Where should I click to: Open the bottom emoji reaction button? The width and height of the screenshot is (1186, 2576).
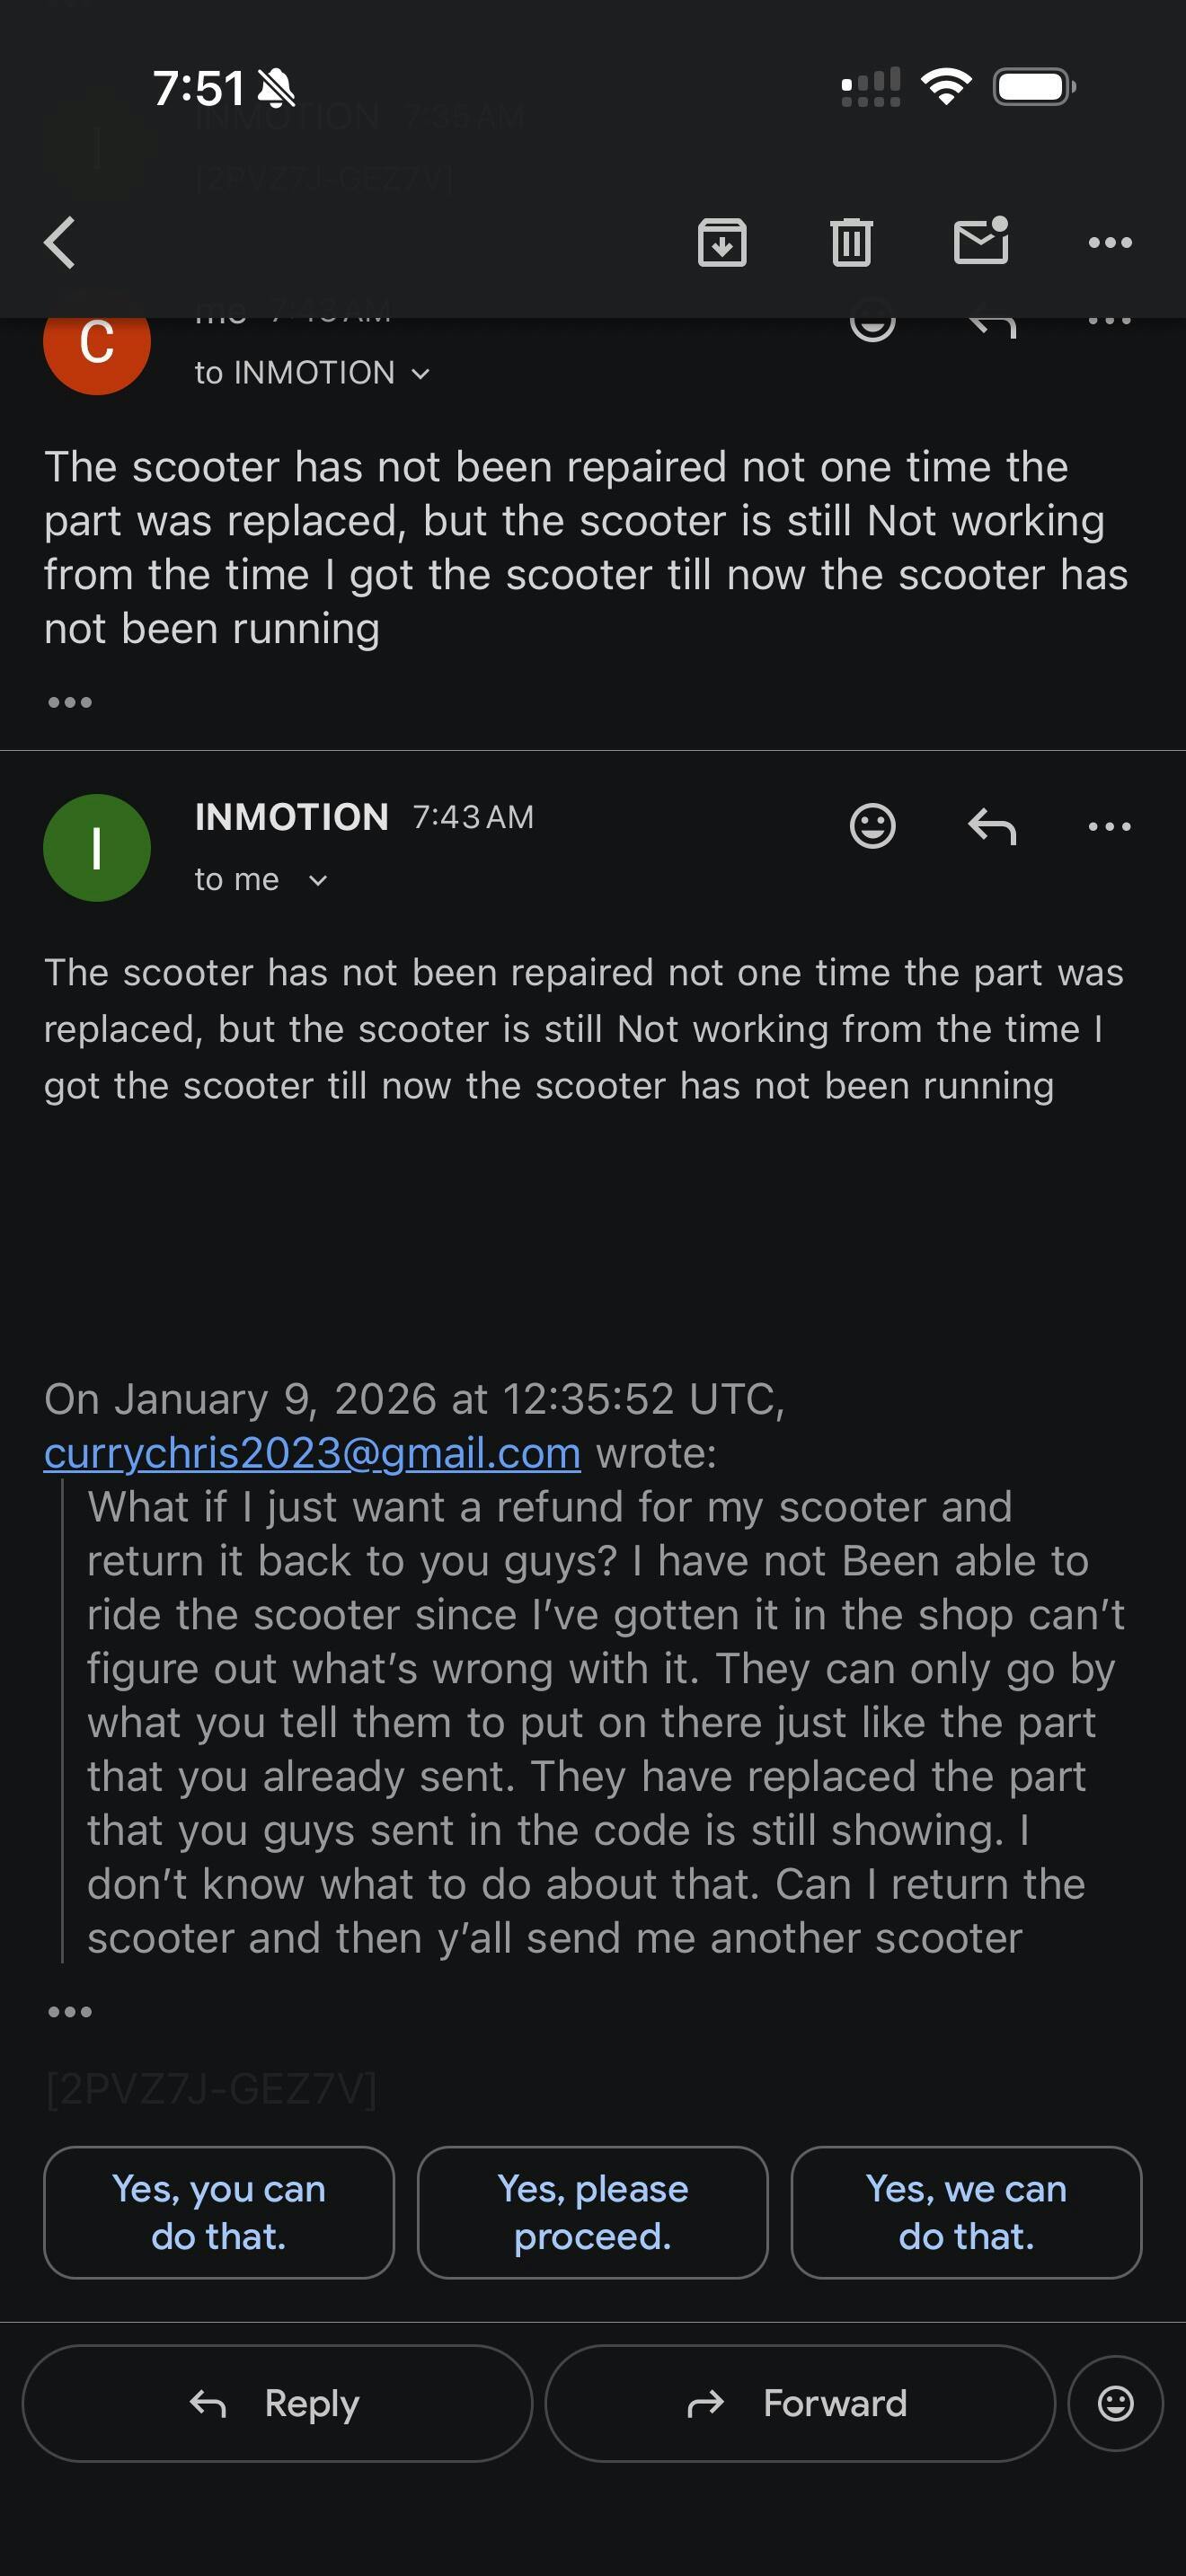click(x=1115, y=2403)
